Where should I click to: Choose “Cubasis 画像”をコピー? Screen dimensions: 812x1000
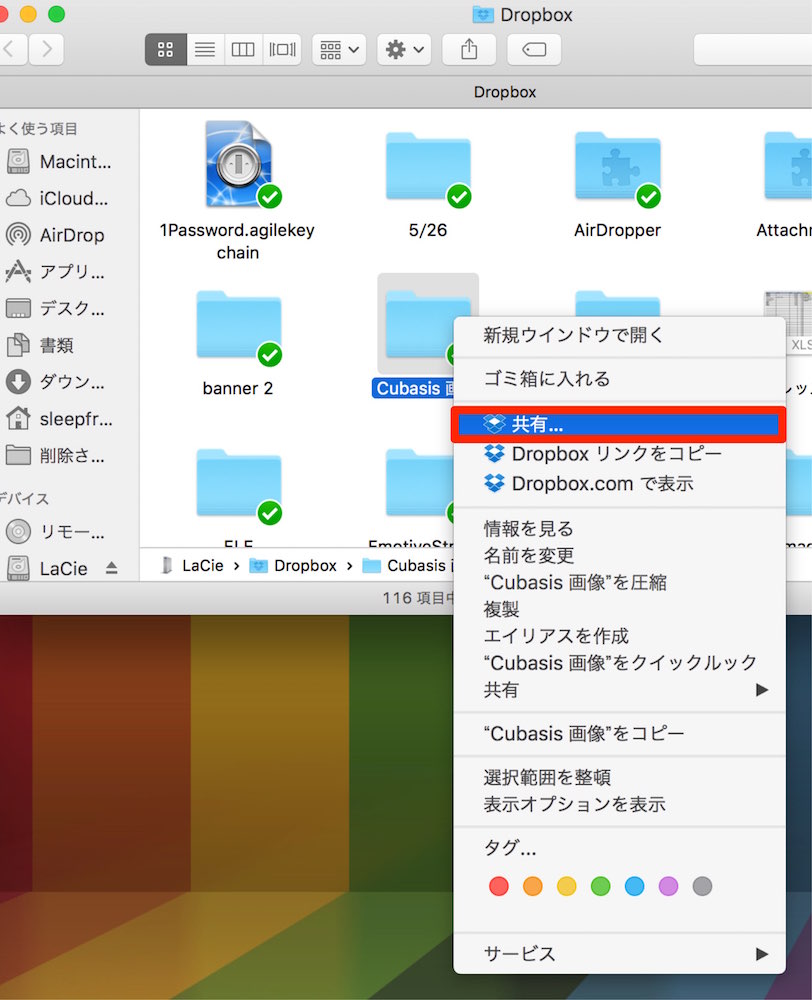(x=619, y=733)
